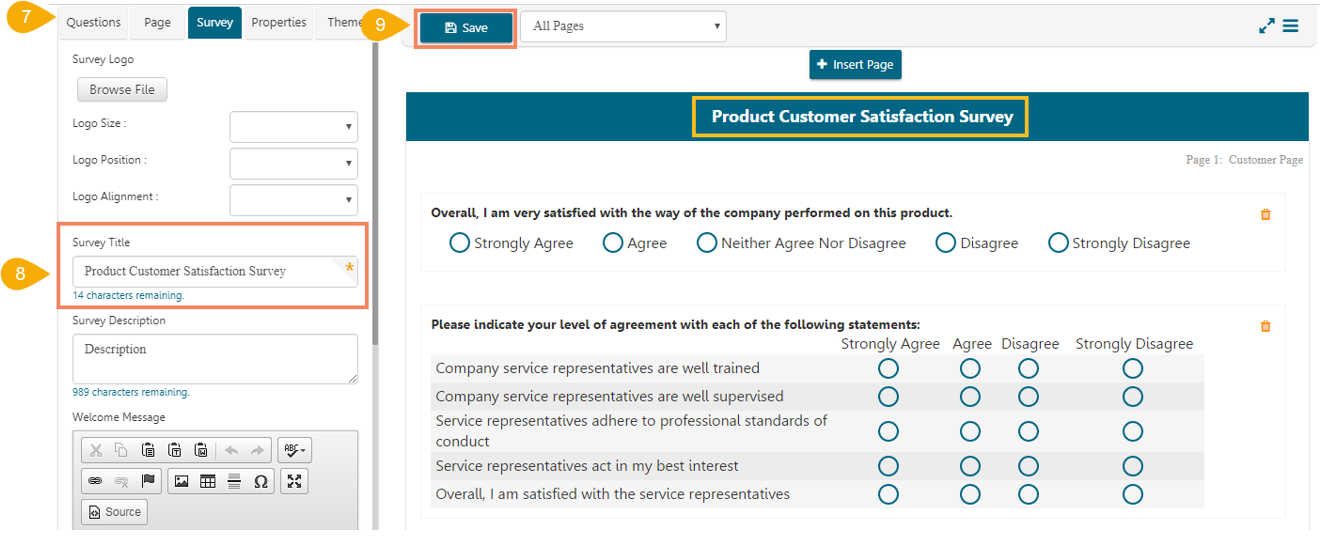Screen dimensions: 1320x544
Task: Open the All Pages dropdown
Action: click(x=623, y=27)
